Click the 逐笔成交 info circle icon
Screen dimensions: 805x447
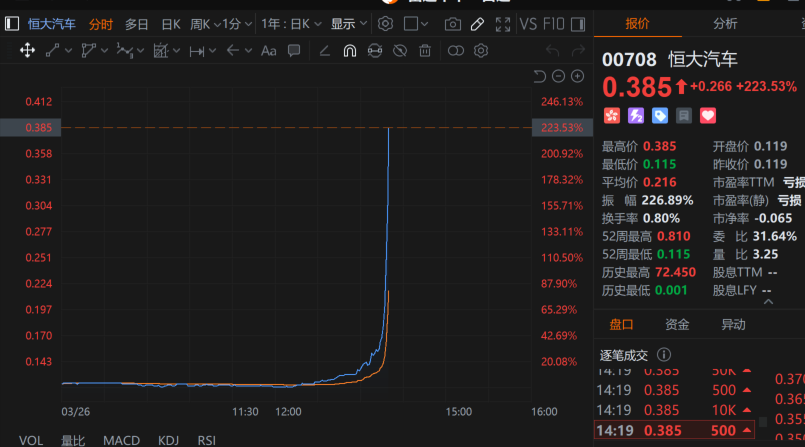tap(664, 354)
